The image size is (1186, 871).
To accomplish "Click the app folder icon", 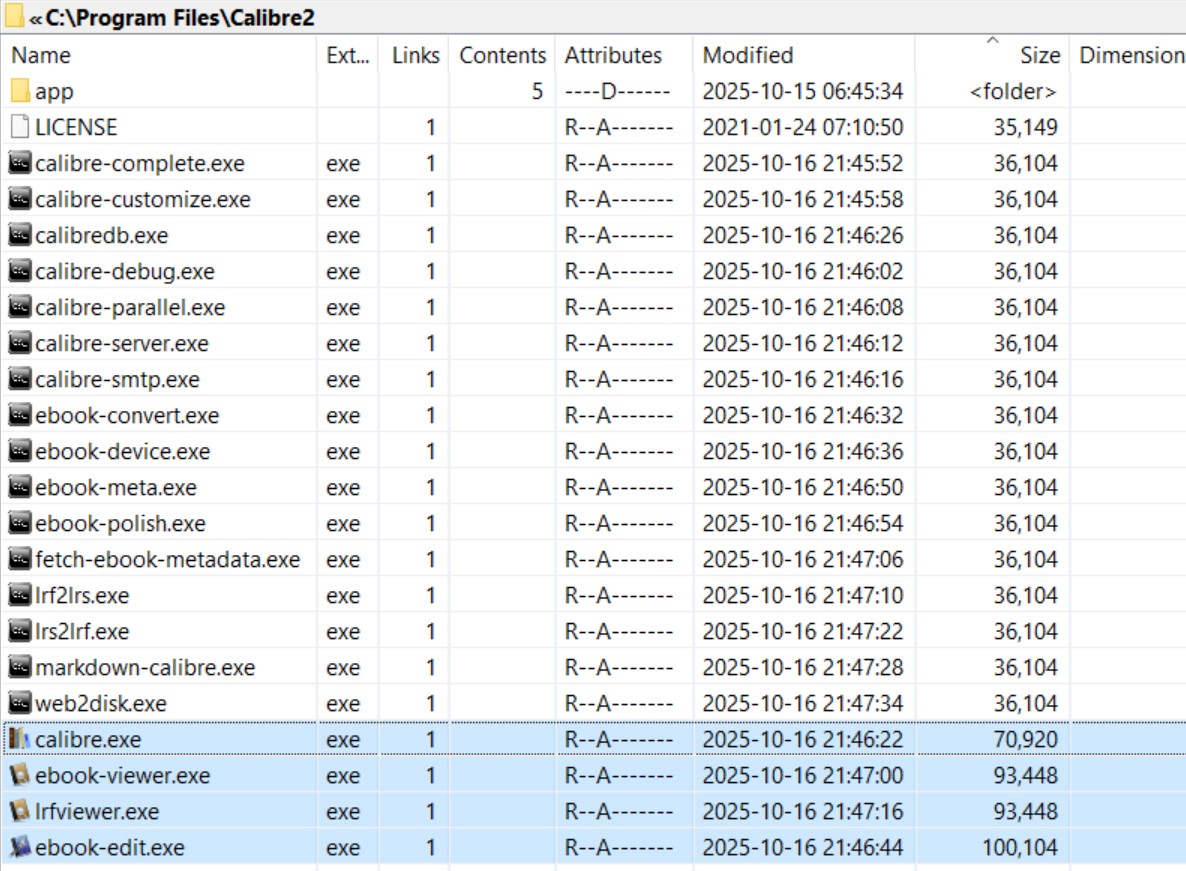I will click(x=20, y=91).
